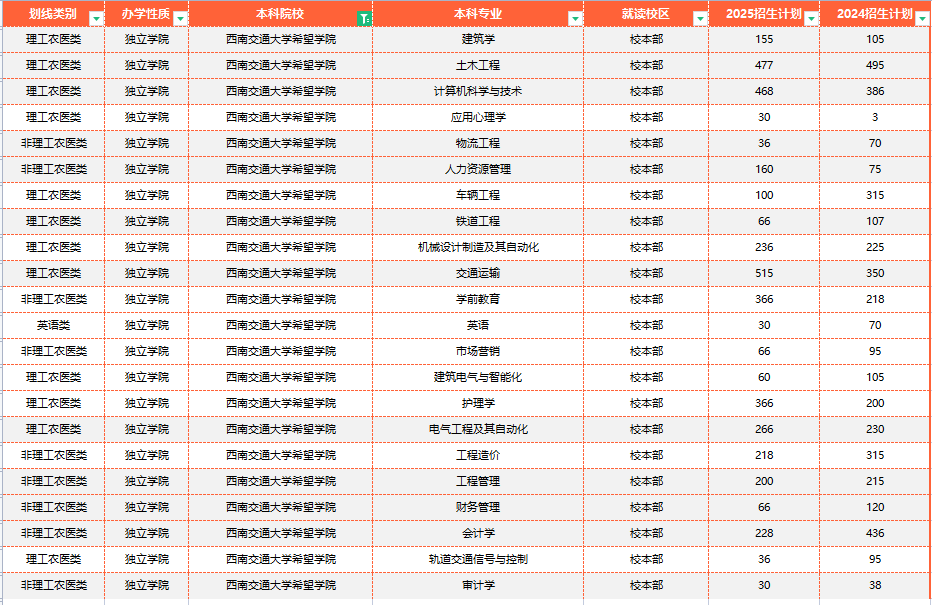The width and height of the screenshot is (932, 605).
Task: Select the 护理学 major cell
Action: [478, 404]
